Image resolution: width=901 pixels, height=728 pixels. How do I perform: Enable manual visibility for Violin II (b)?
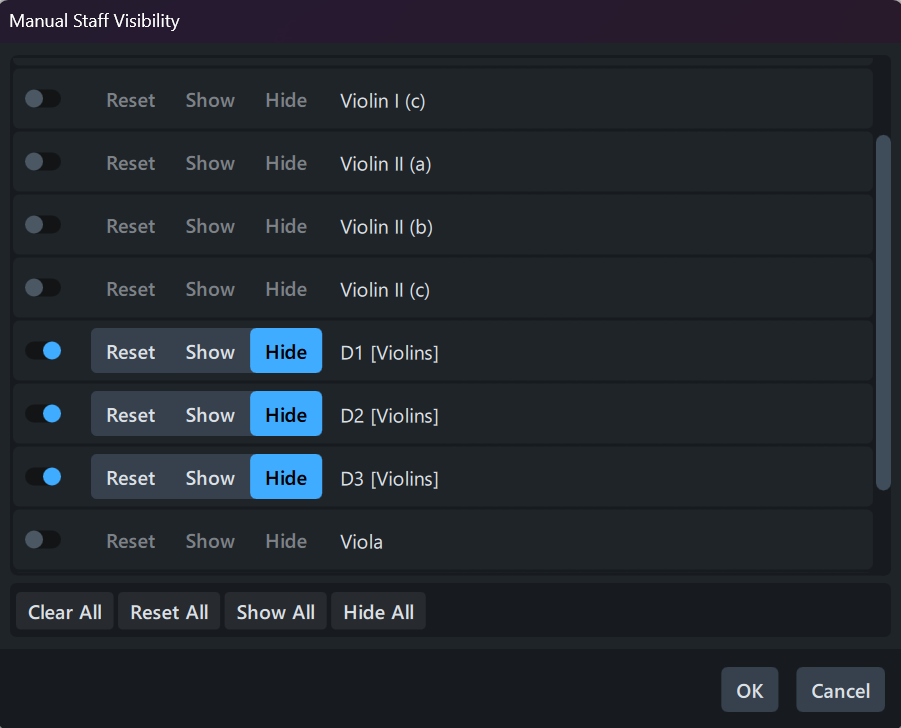click(x=43, y=225)
